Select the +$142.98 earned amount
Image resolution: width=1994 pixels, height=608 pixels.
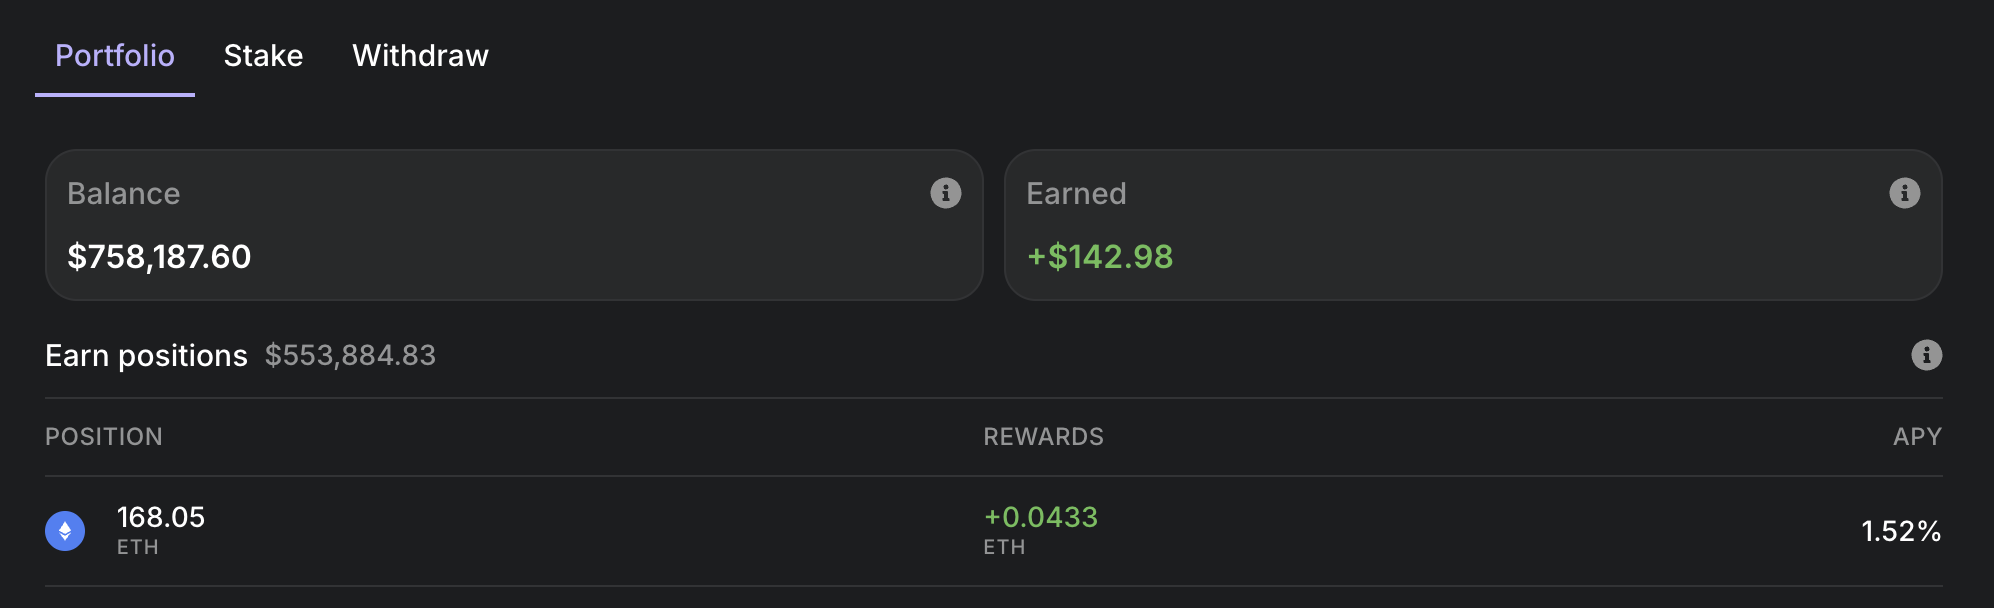pyautogui.click(x=1100, y=257)
